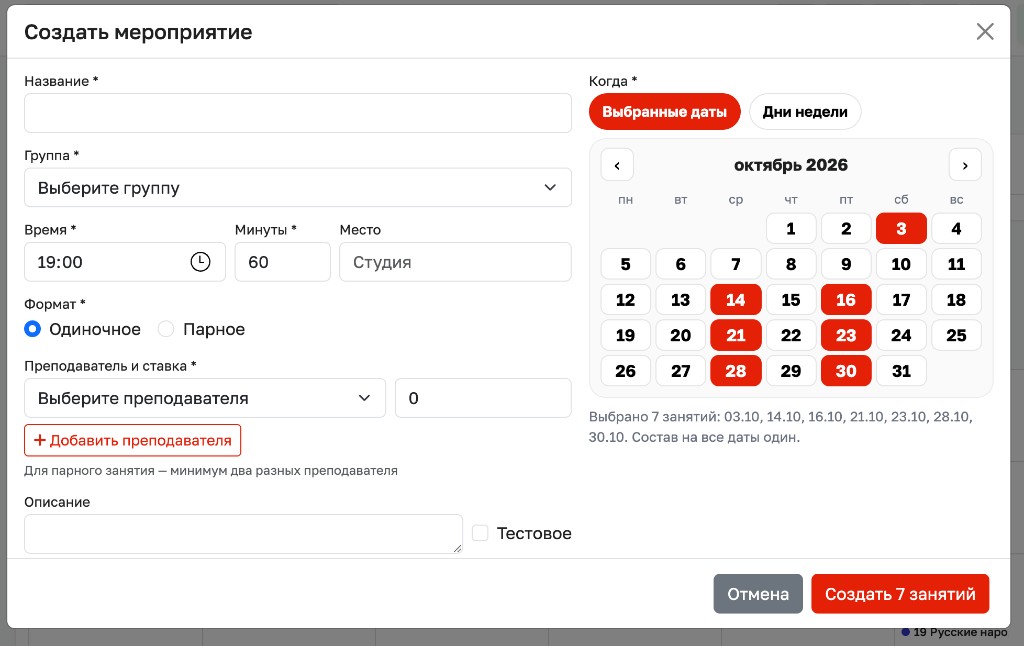Enable the Тестовое checkbox
1024x646 pixels.
tap(480, 533)
